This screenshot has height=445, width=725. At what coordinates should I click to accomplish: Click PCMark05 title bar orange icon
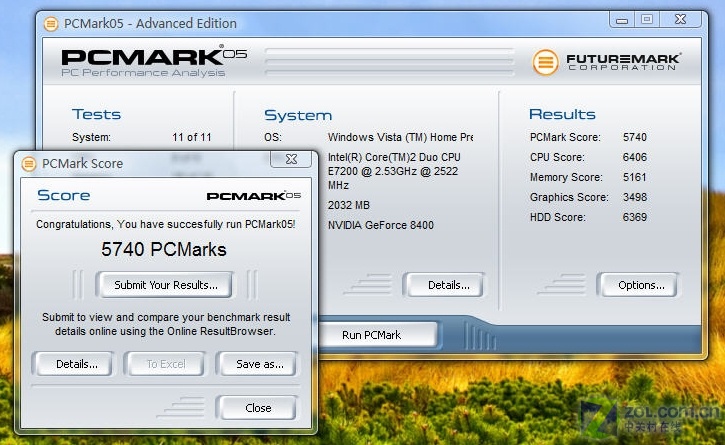tap(51, 24)
